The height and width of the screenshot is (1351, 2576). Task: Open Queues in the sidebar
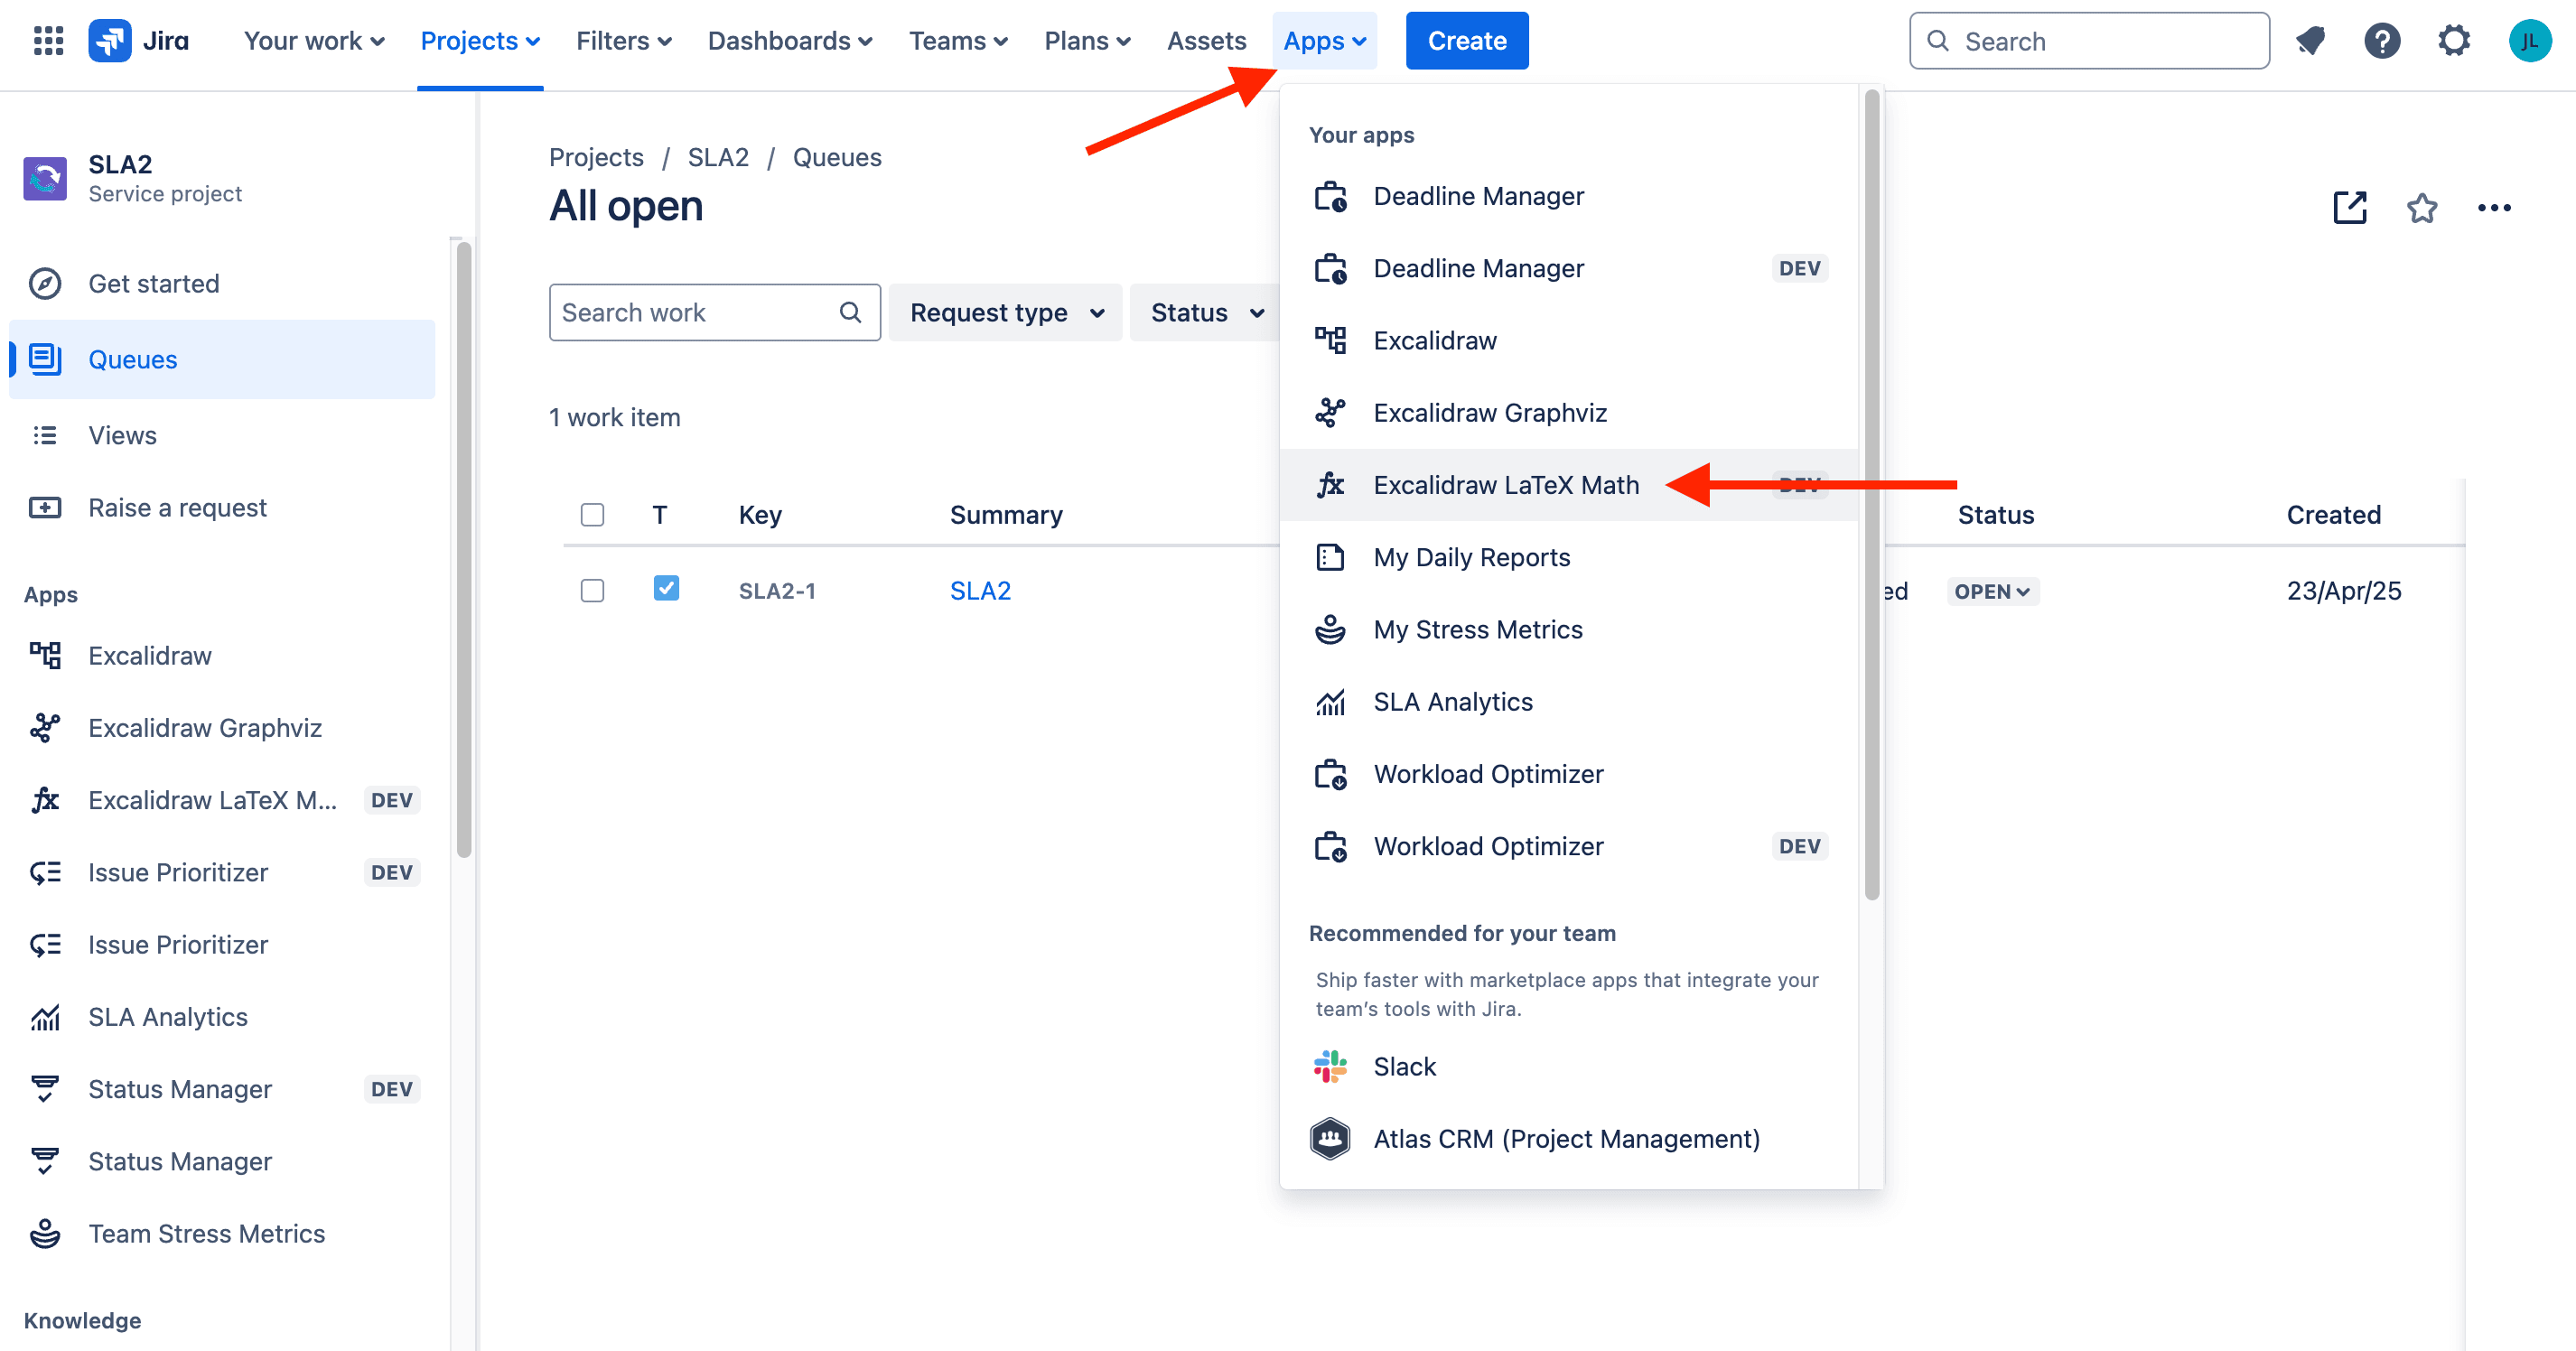point(222,360)
